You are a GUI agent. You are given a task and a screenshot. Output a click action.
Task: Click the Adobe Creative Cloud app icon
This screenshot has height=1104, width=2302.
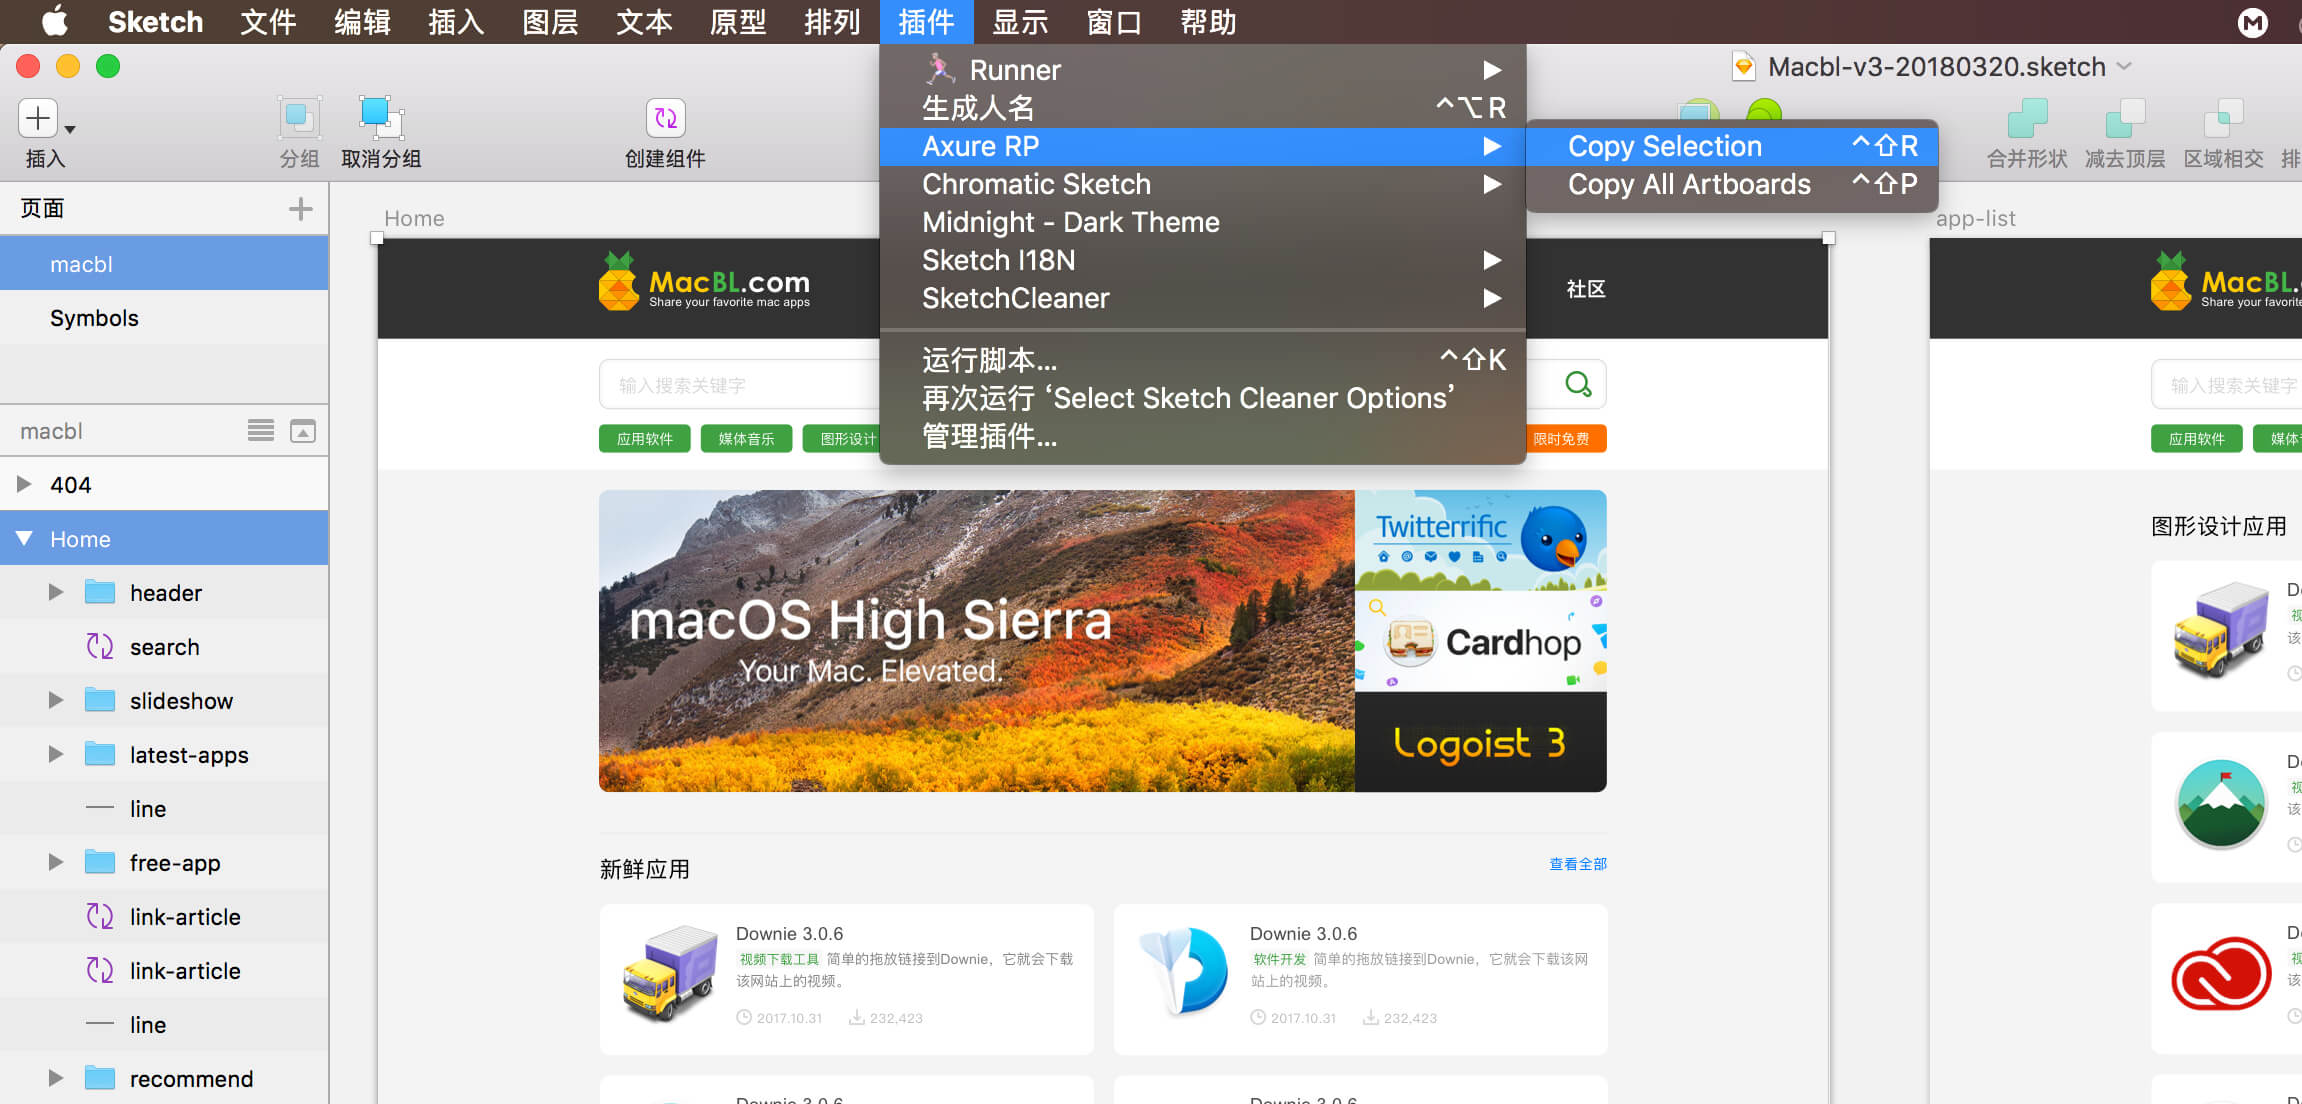(2221, 972)
